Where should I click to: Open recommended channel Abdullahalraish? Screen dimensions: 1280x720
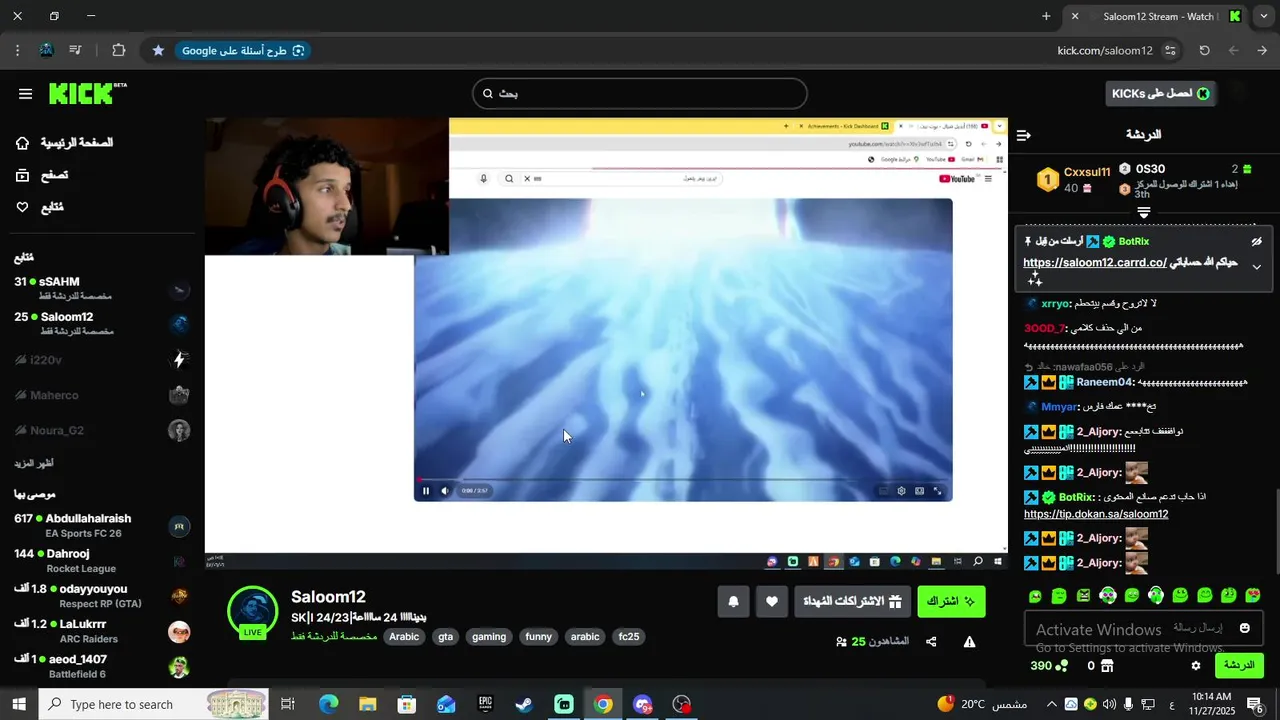102,526
